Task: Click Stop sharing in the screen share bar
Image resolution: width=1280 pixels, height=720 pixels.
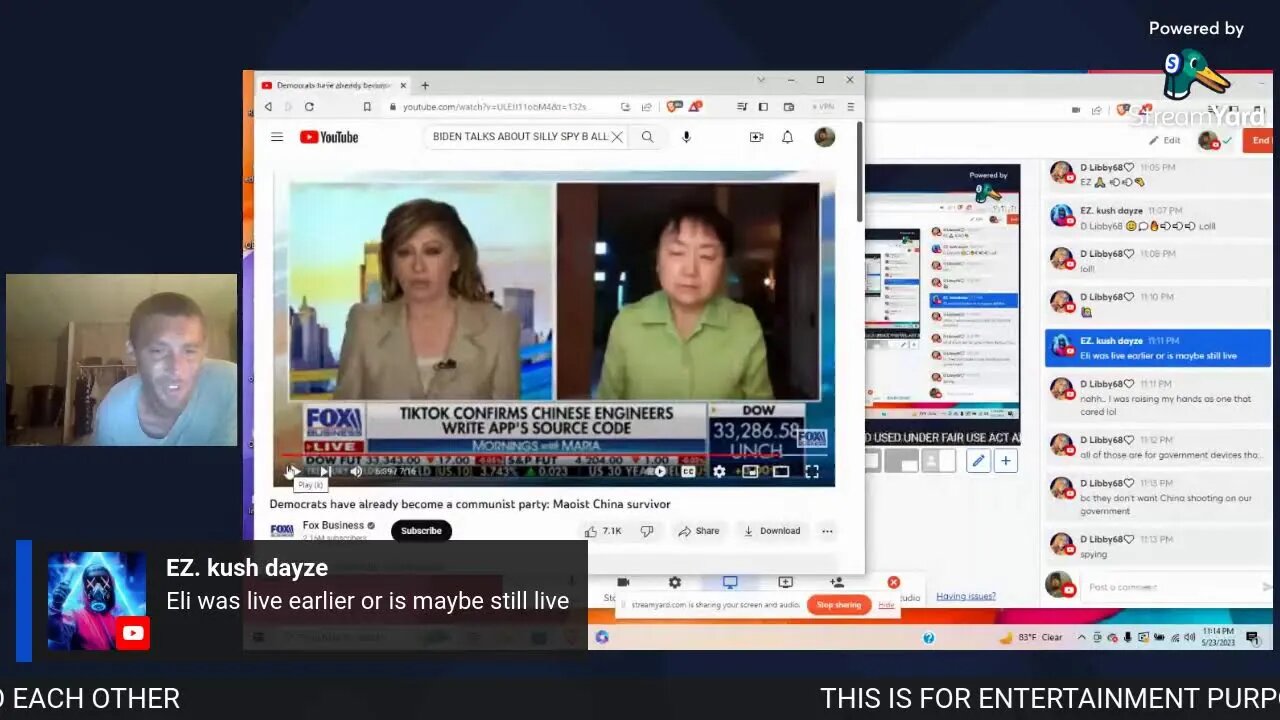Action: 838,605
